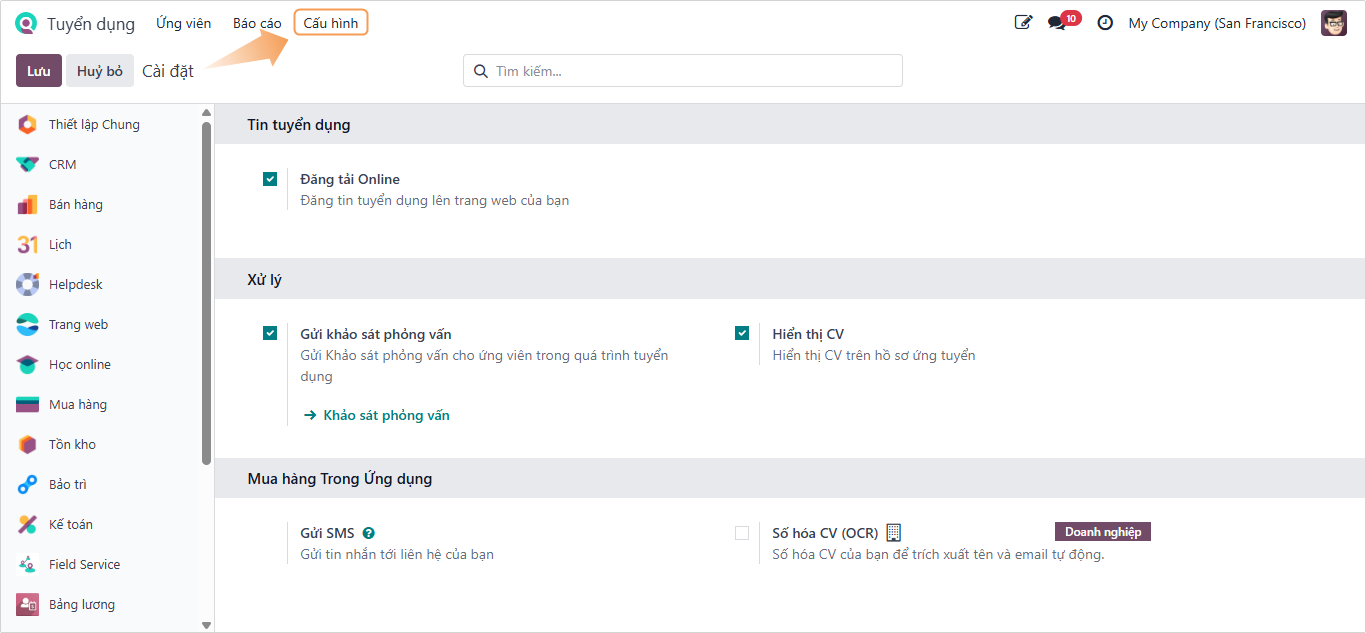
Task: Open the Báo cáo menu
Action: (257, 23)
